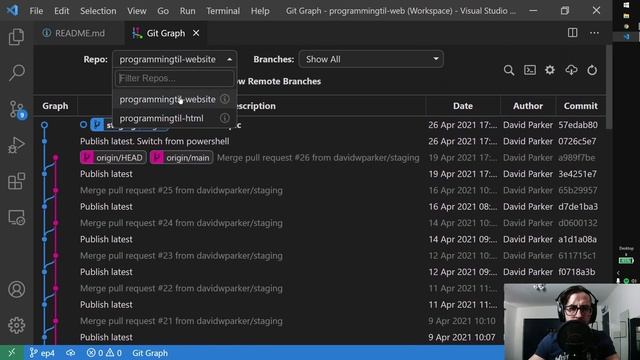Open the Edit menu
The width and height of the screenshot is (640, 360).
62,11
